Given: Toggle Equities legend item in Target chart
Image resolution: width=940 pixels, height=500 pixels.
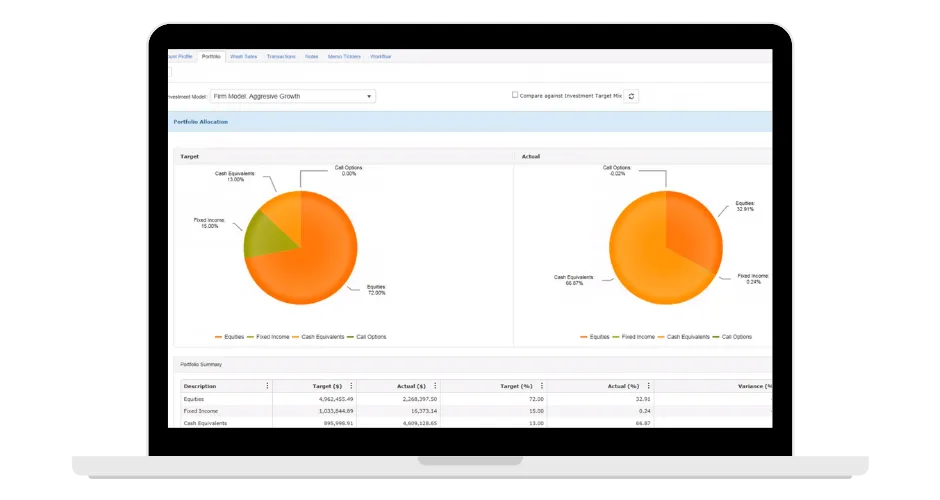Looking at the screenshot, I should pos(230,337).
